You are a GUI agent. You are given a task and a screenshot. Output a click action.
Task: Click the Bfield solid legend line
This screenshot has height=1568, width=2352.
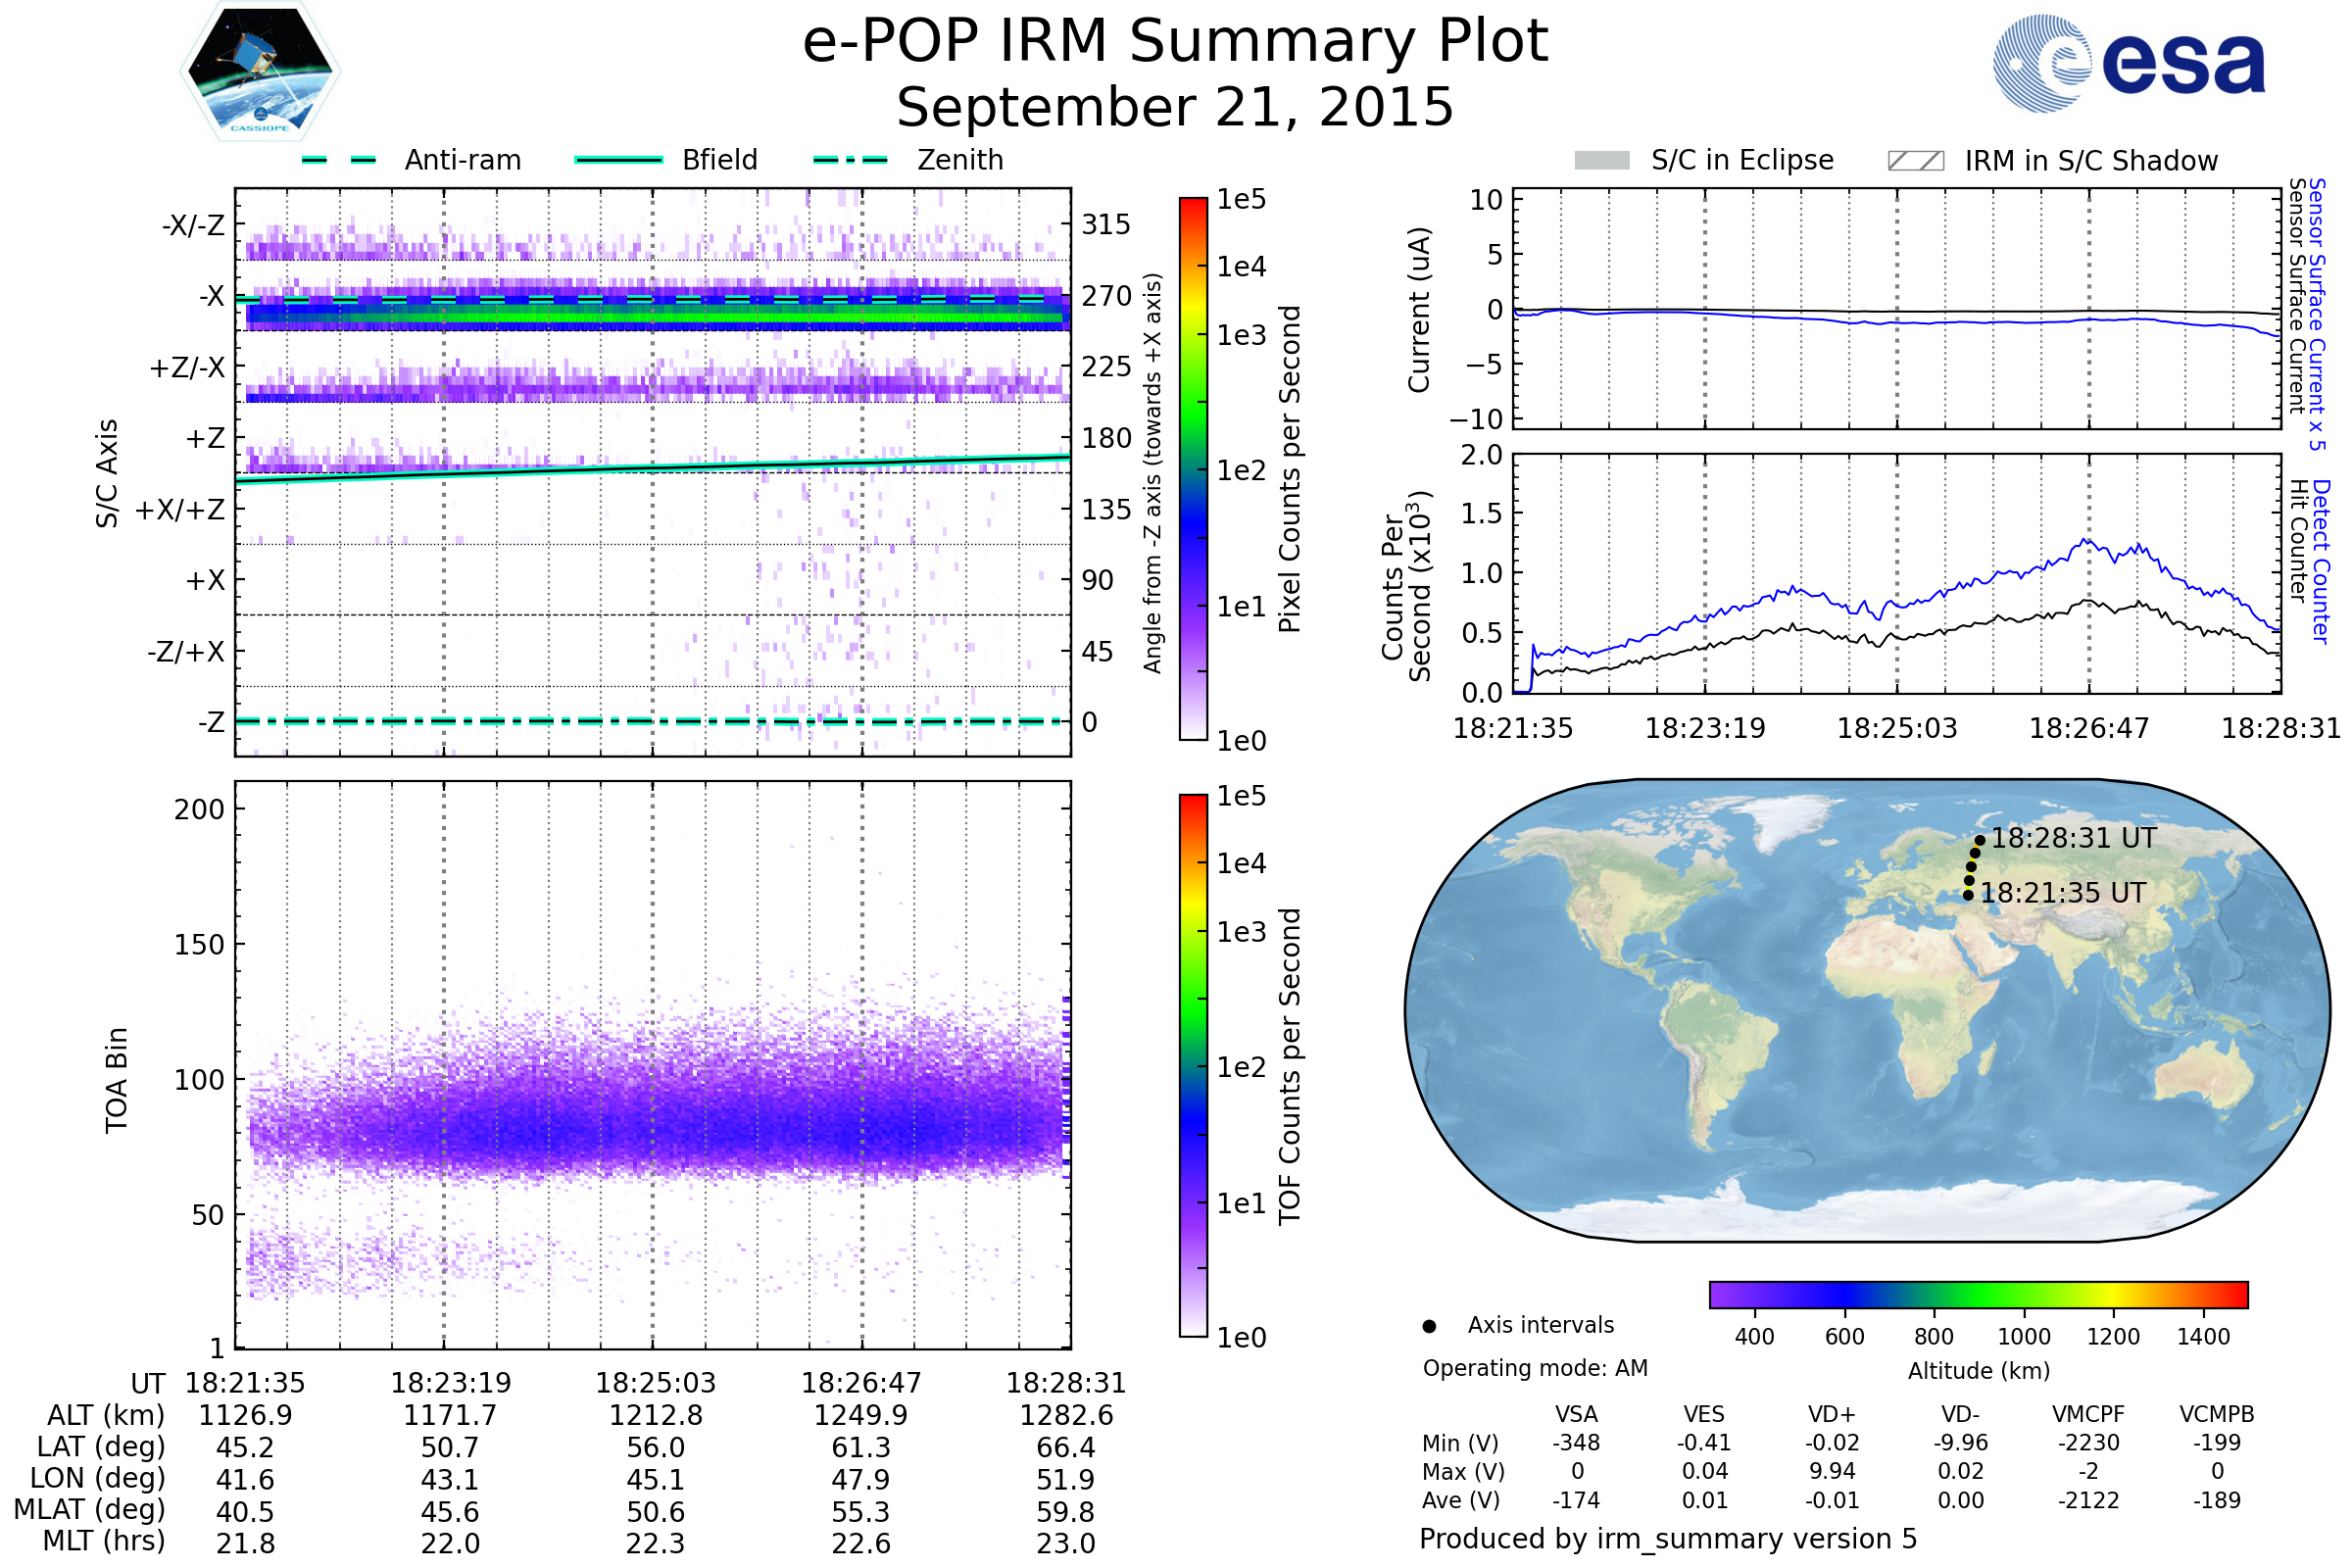tap(618, 160)
